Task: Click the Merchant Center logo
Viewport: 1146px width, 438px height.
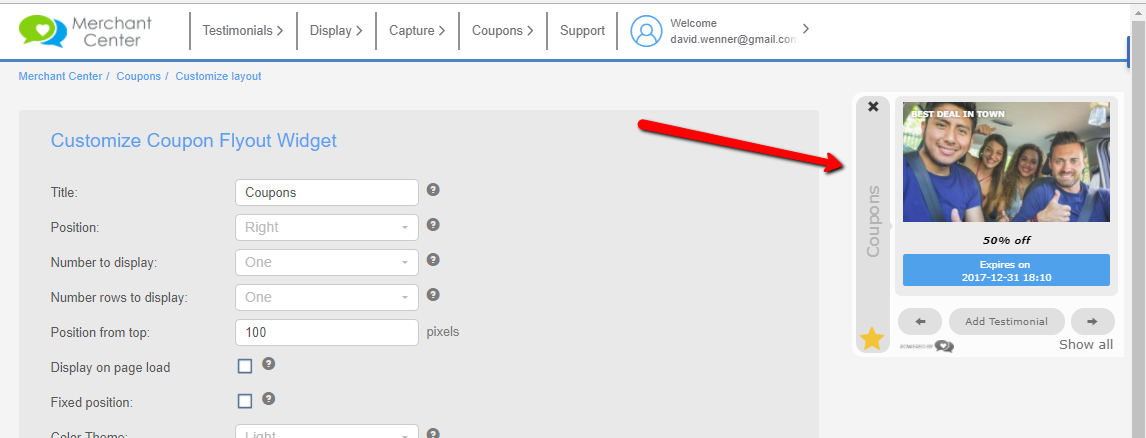Action: (x=85, y=31)
